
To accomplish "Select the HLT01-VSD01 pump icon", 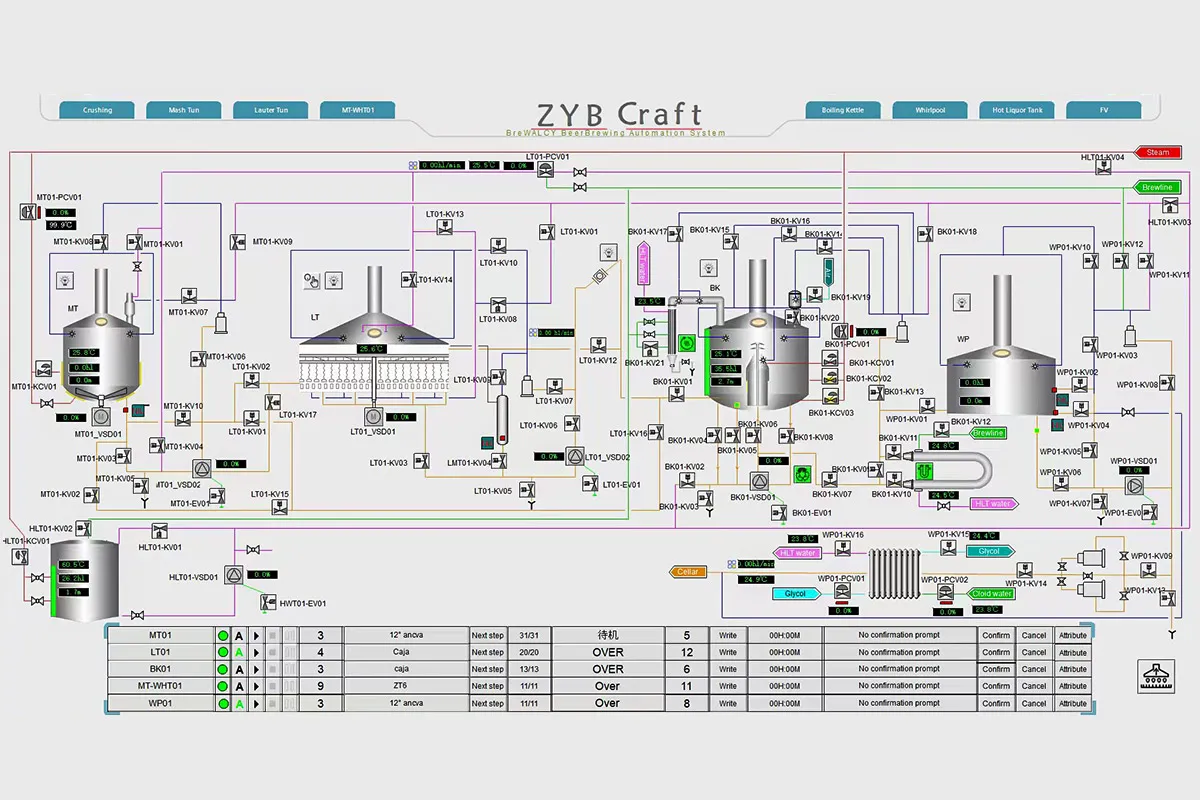I will tap(234, 574).
